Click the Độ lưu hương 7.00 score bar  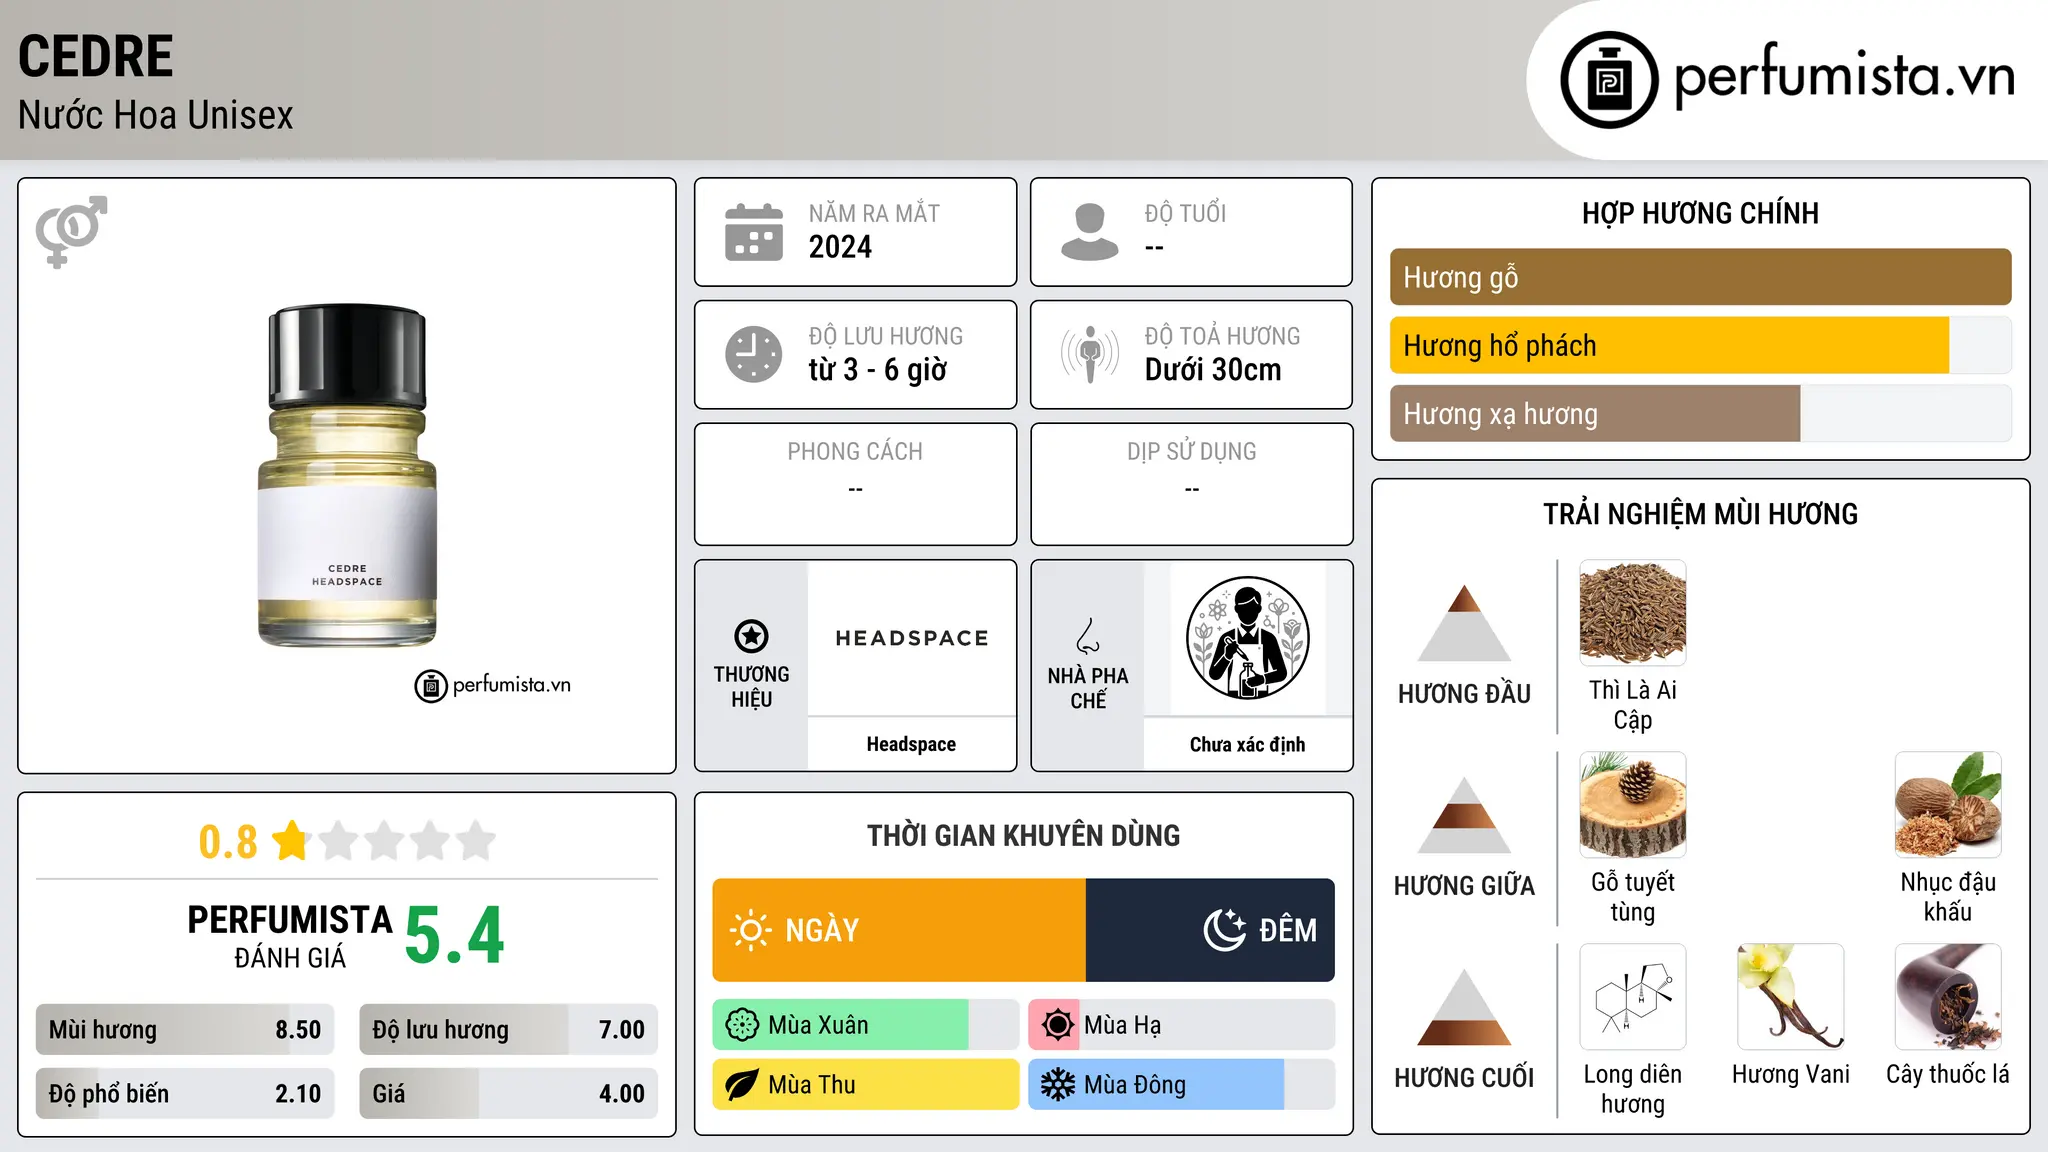pyautogui.click(x=508, y=1029)
